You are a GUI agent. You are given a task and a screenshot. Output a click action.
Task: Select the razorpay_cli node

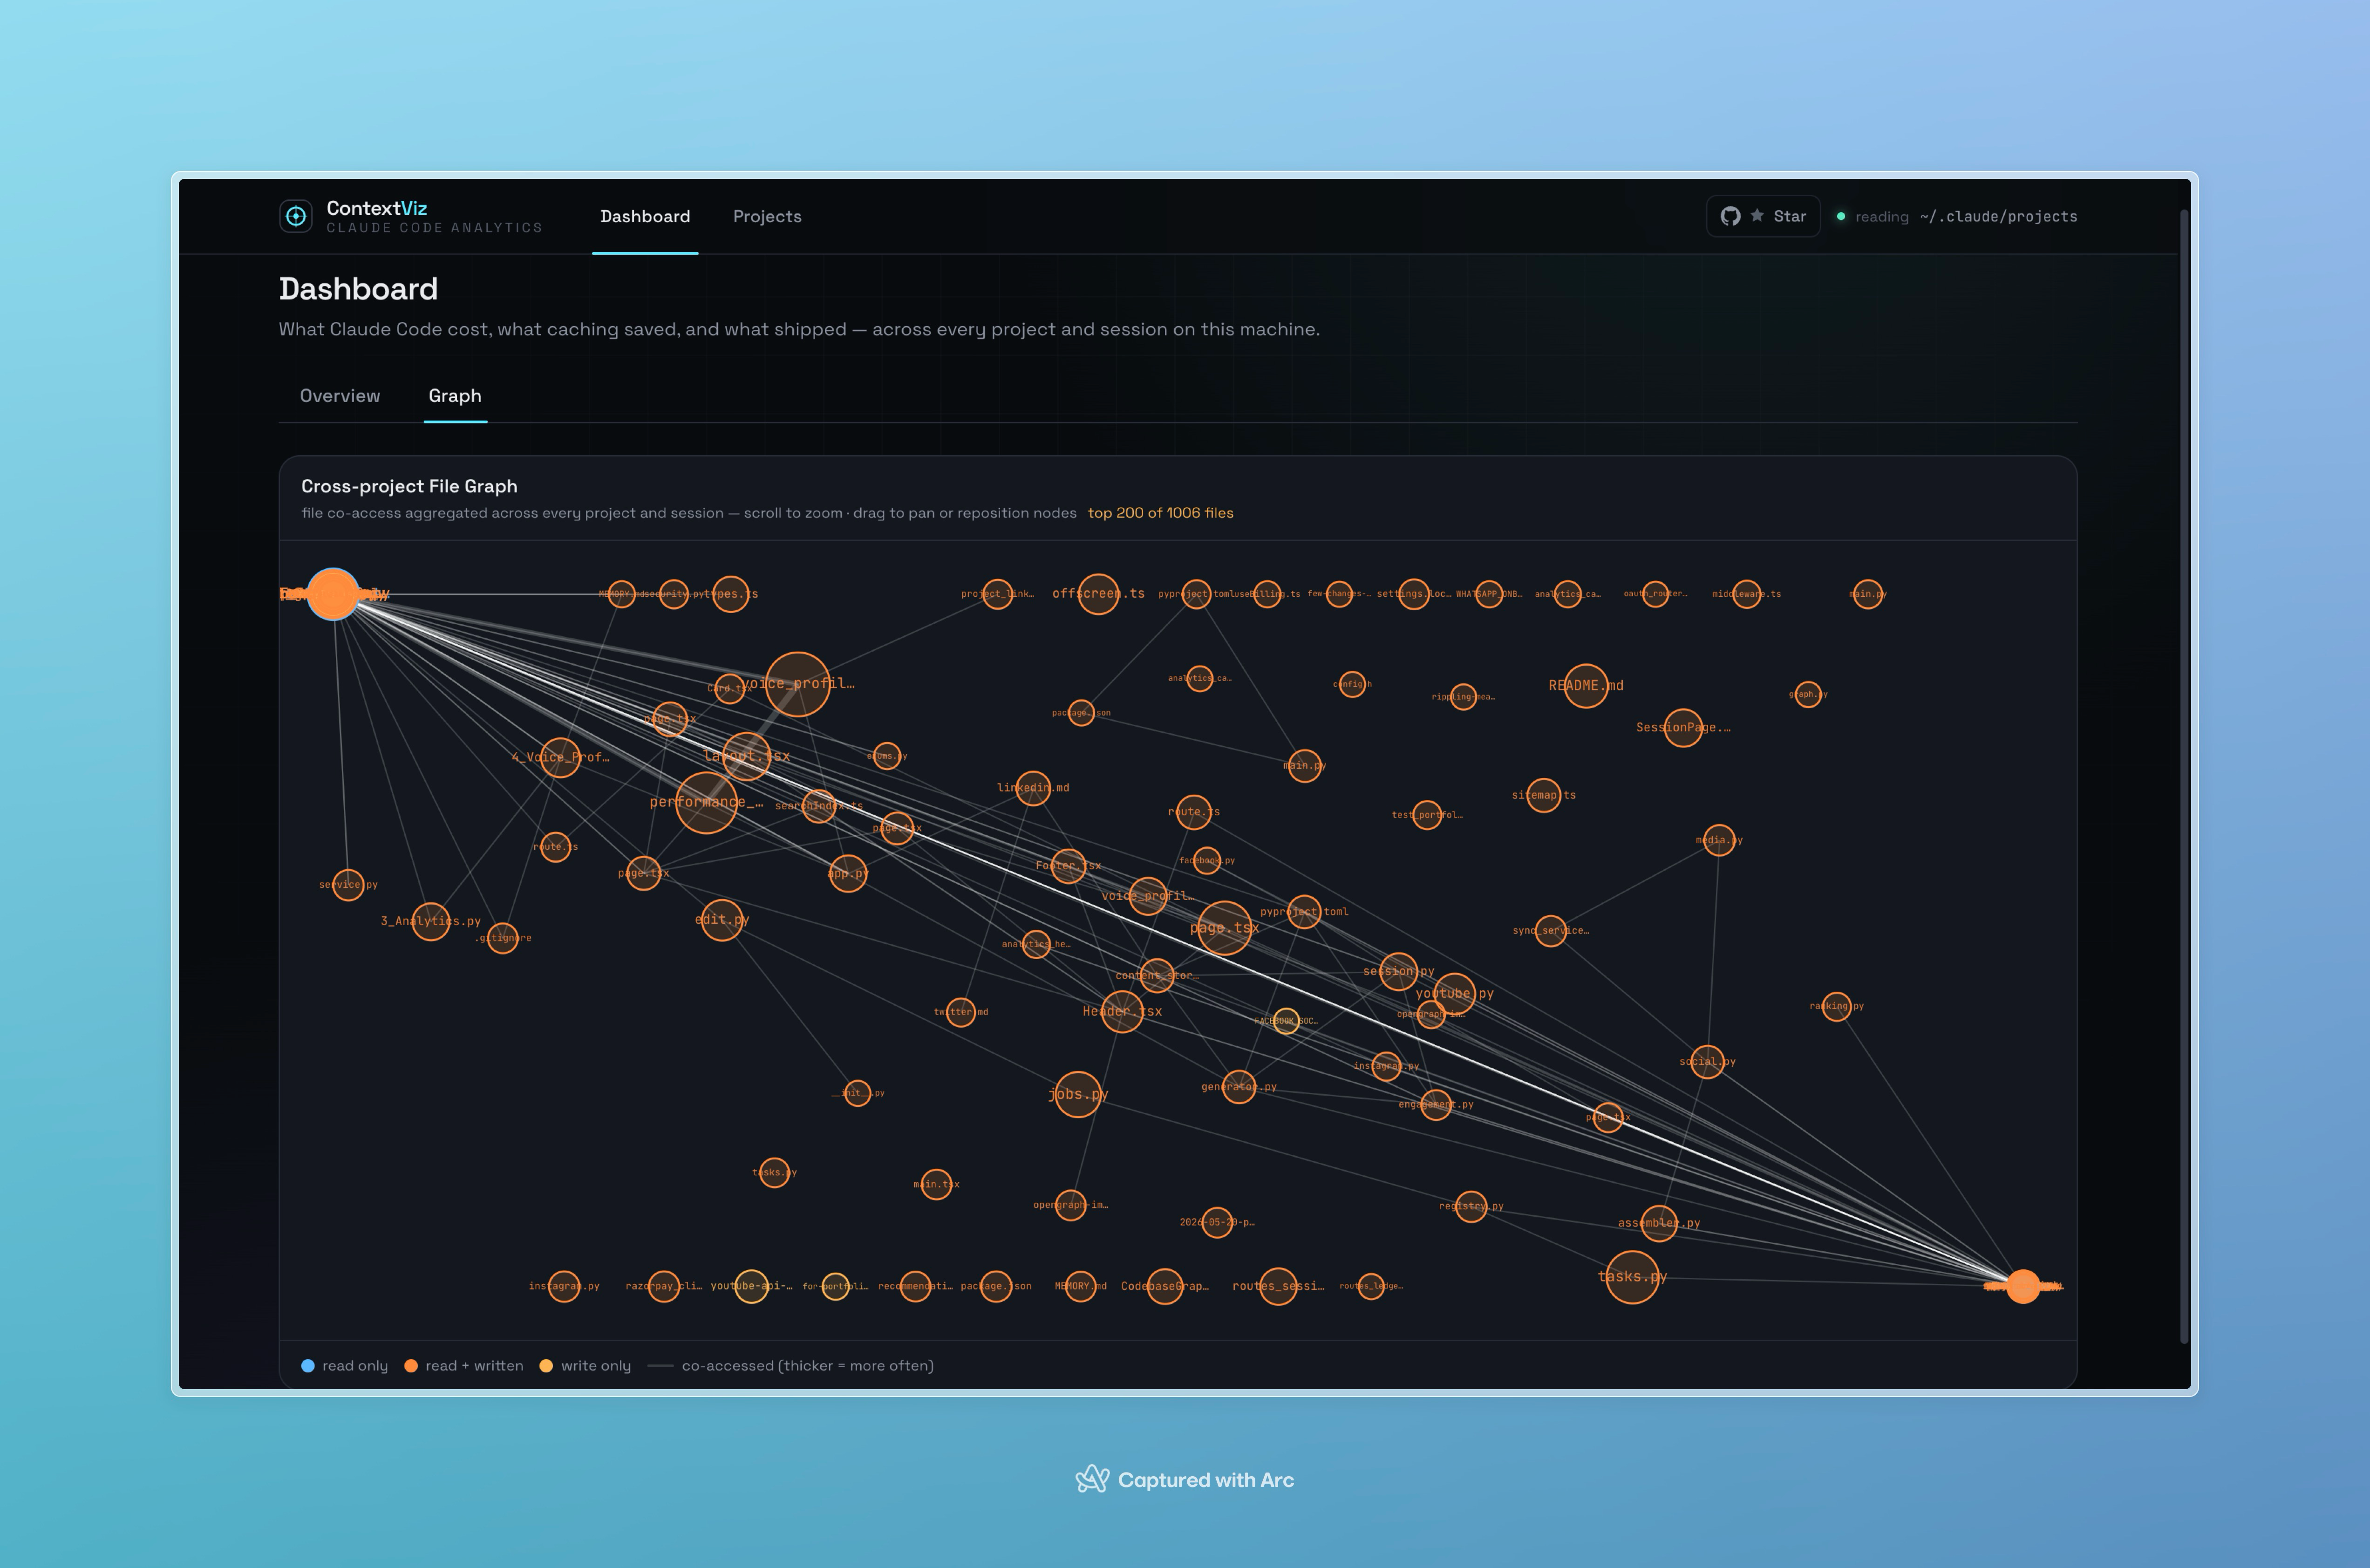point(663,1286)
